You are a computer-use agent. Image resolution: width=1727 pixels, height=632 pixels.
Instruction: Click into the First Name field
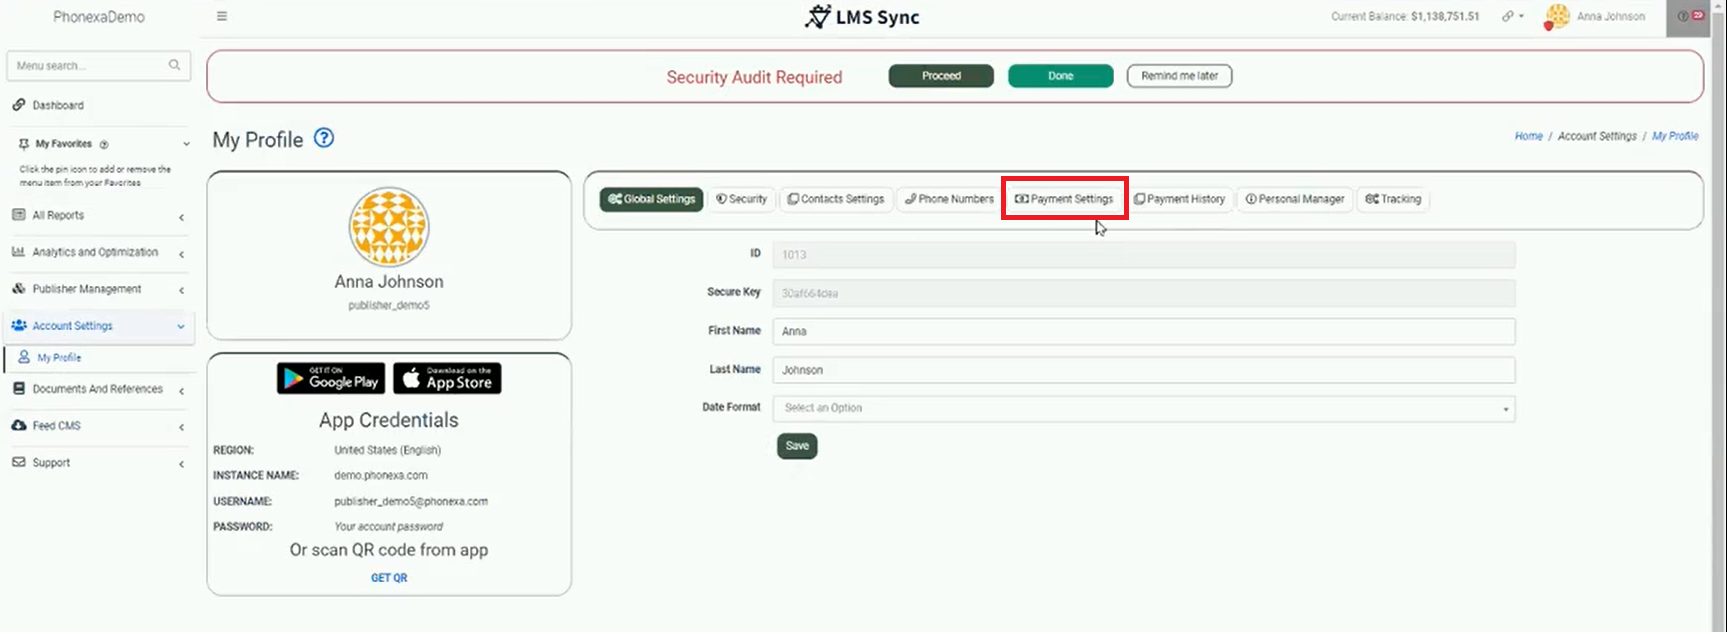pos(1143,331)
